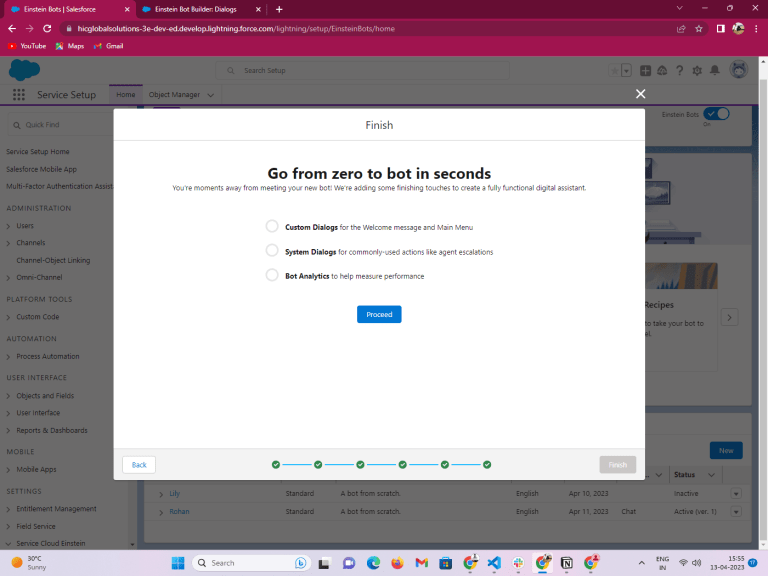This screenshot has width=768, height=576.
Task: Open a new browser tab with plus
Action: 279,9
